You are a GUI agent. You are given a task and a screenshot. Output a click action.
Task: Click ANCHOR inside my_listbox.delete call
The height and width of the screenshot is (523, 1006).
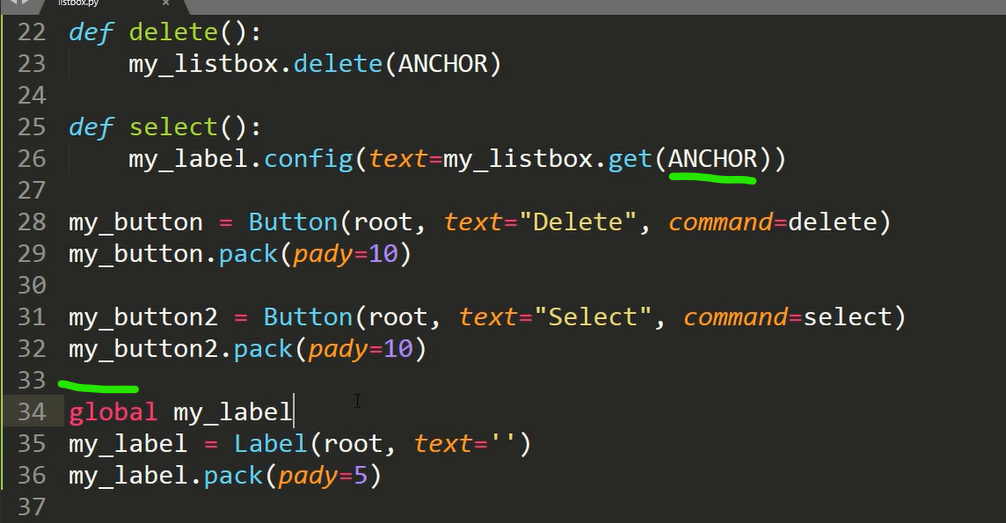coord(443,64)
